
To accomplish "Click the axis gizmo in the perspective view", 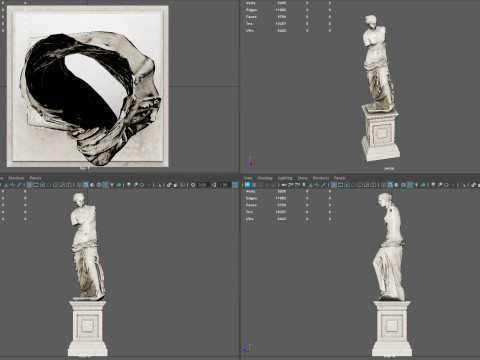I will tap(252, 161).
